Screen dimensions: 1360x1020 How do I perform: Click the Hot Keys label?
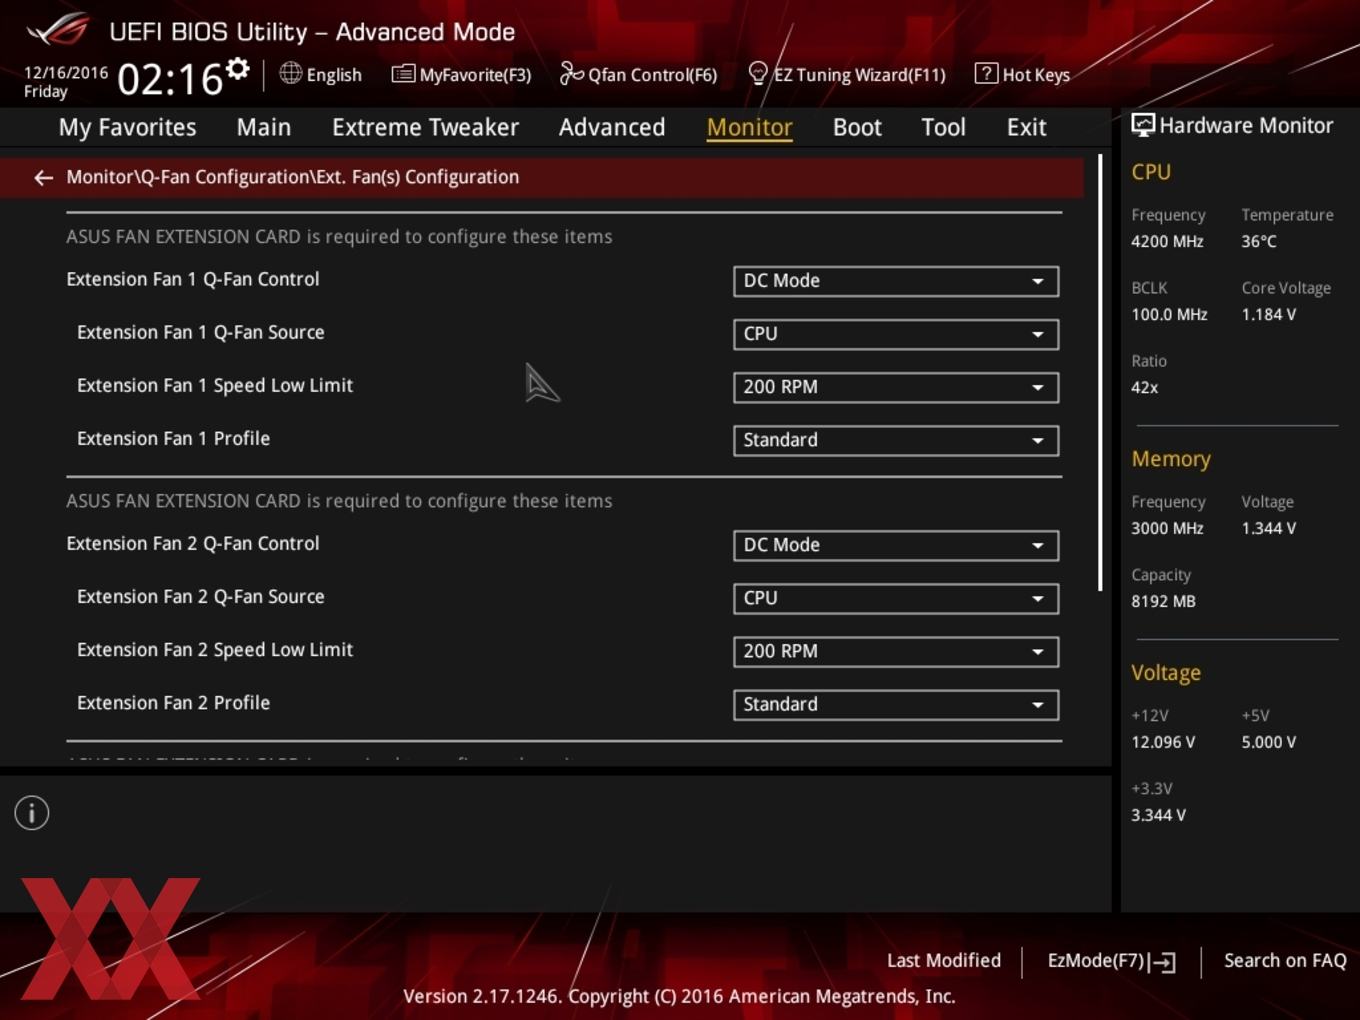click(x=1036, y=75)
